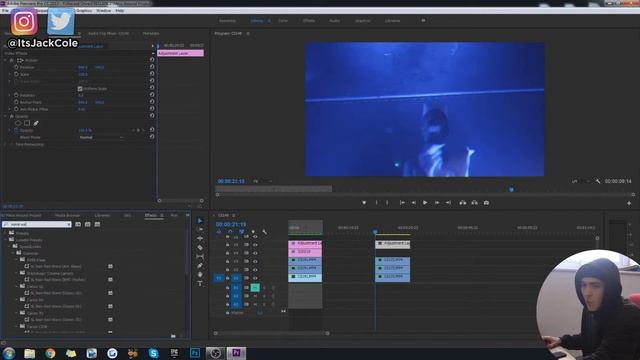Open the Program monitor button editor plus

[x=629, y=203]
